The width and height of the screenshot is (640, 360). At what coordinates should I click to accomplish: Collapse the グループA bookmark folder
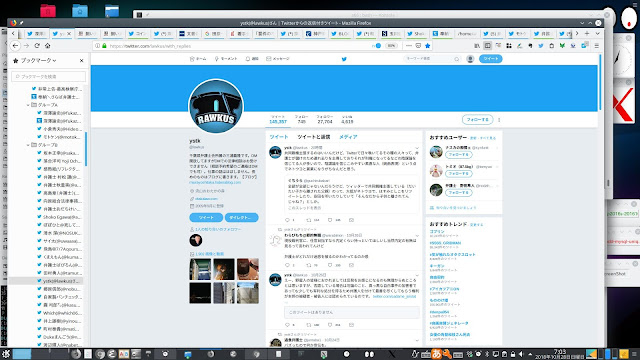pos(28,105)
